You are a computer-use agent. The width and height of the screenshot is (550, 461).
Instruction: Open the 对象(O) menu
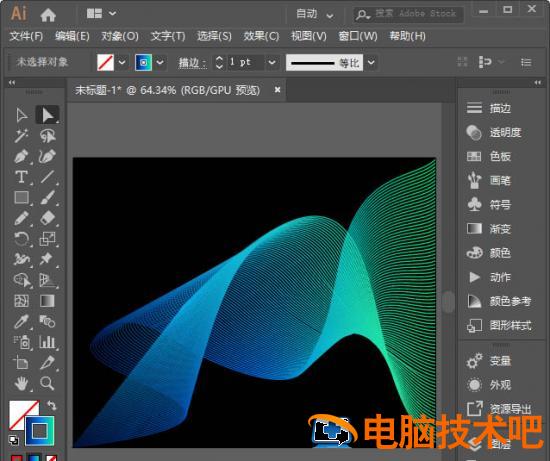tap(120, 36)
